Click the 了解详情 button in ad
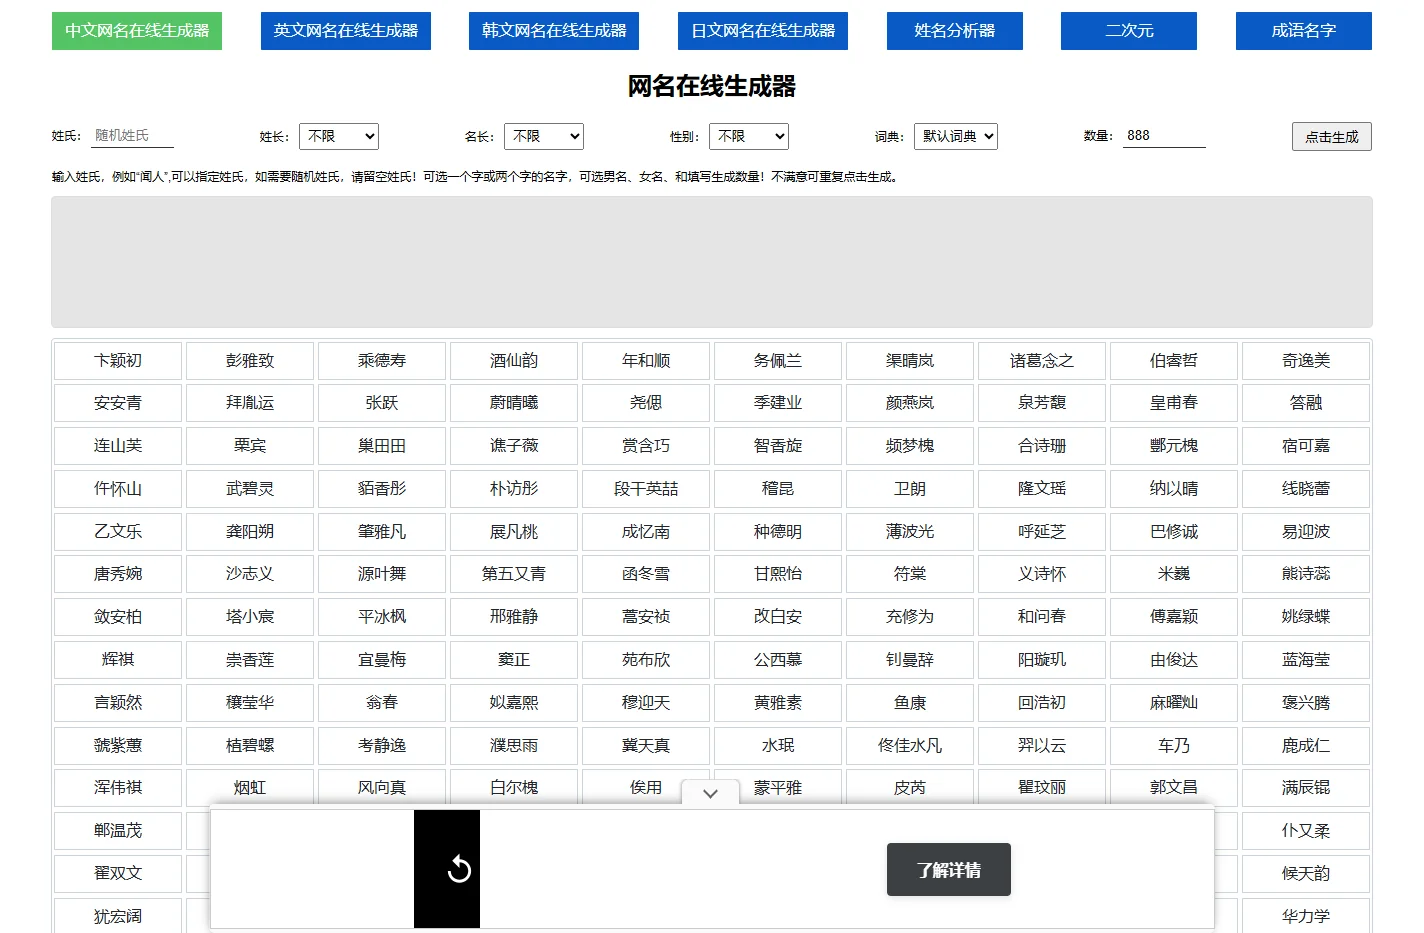The width and height of the screenshot is (1424, 933). coord(949,870)
